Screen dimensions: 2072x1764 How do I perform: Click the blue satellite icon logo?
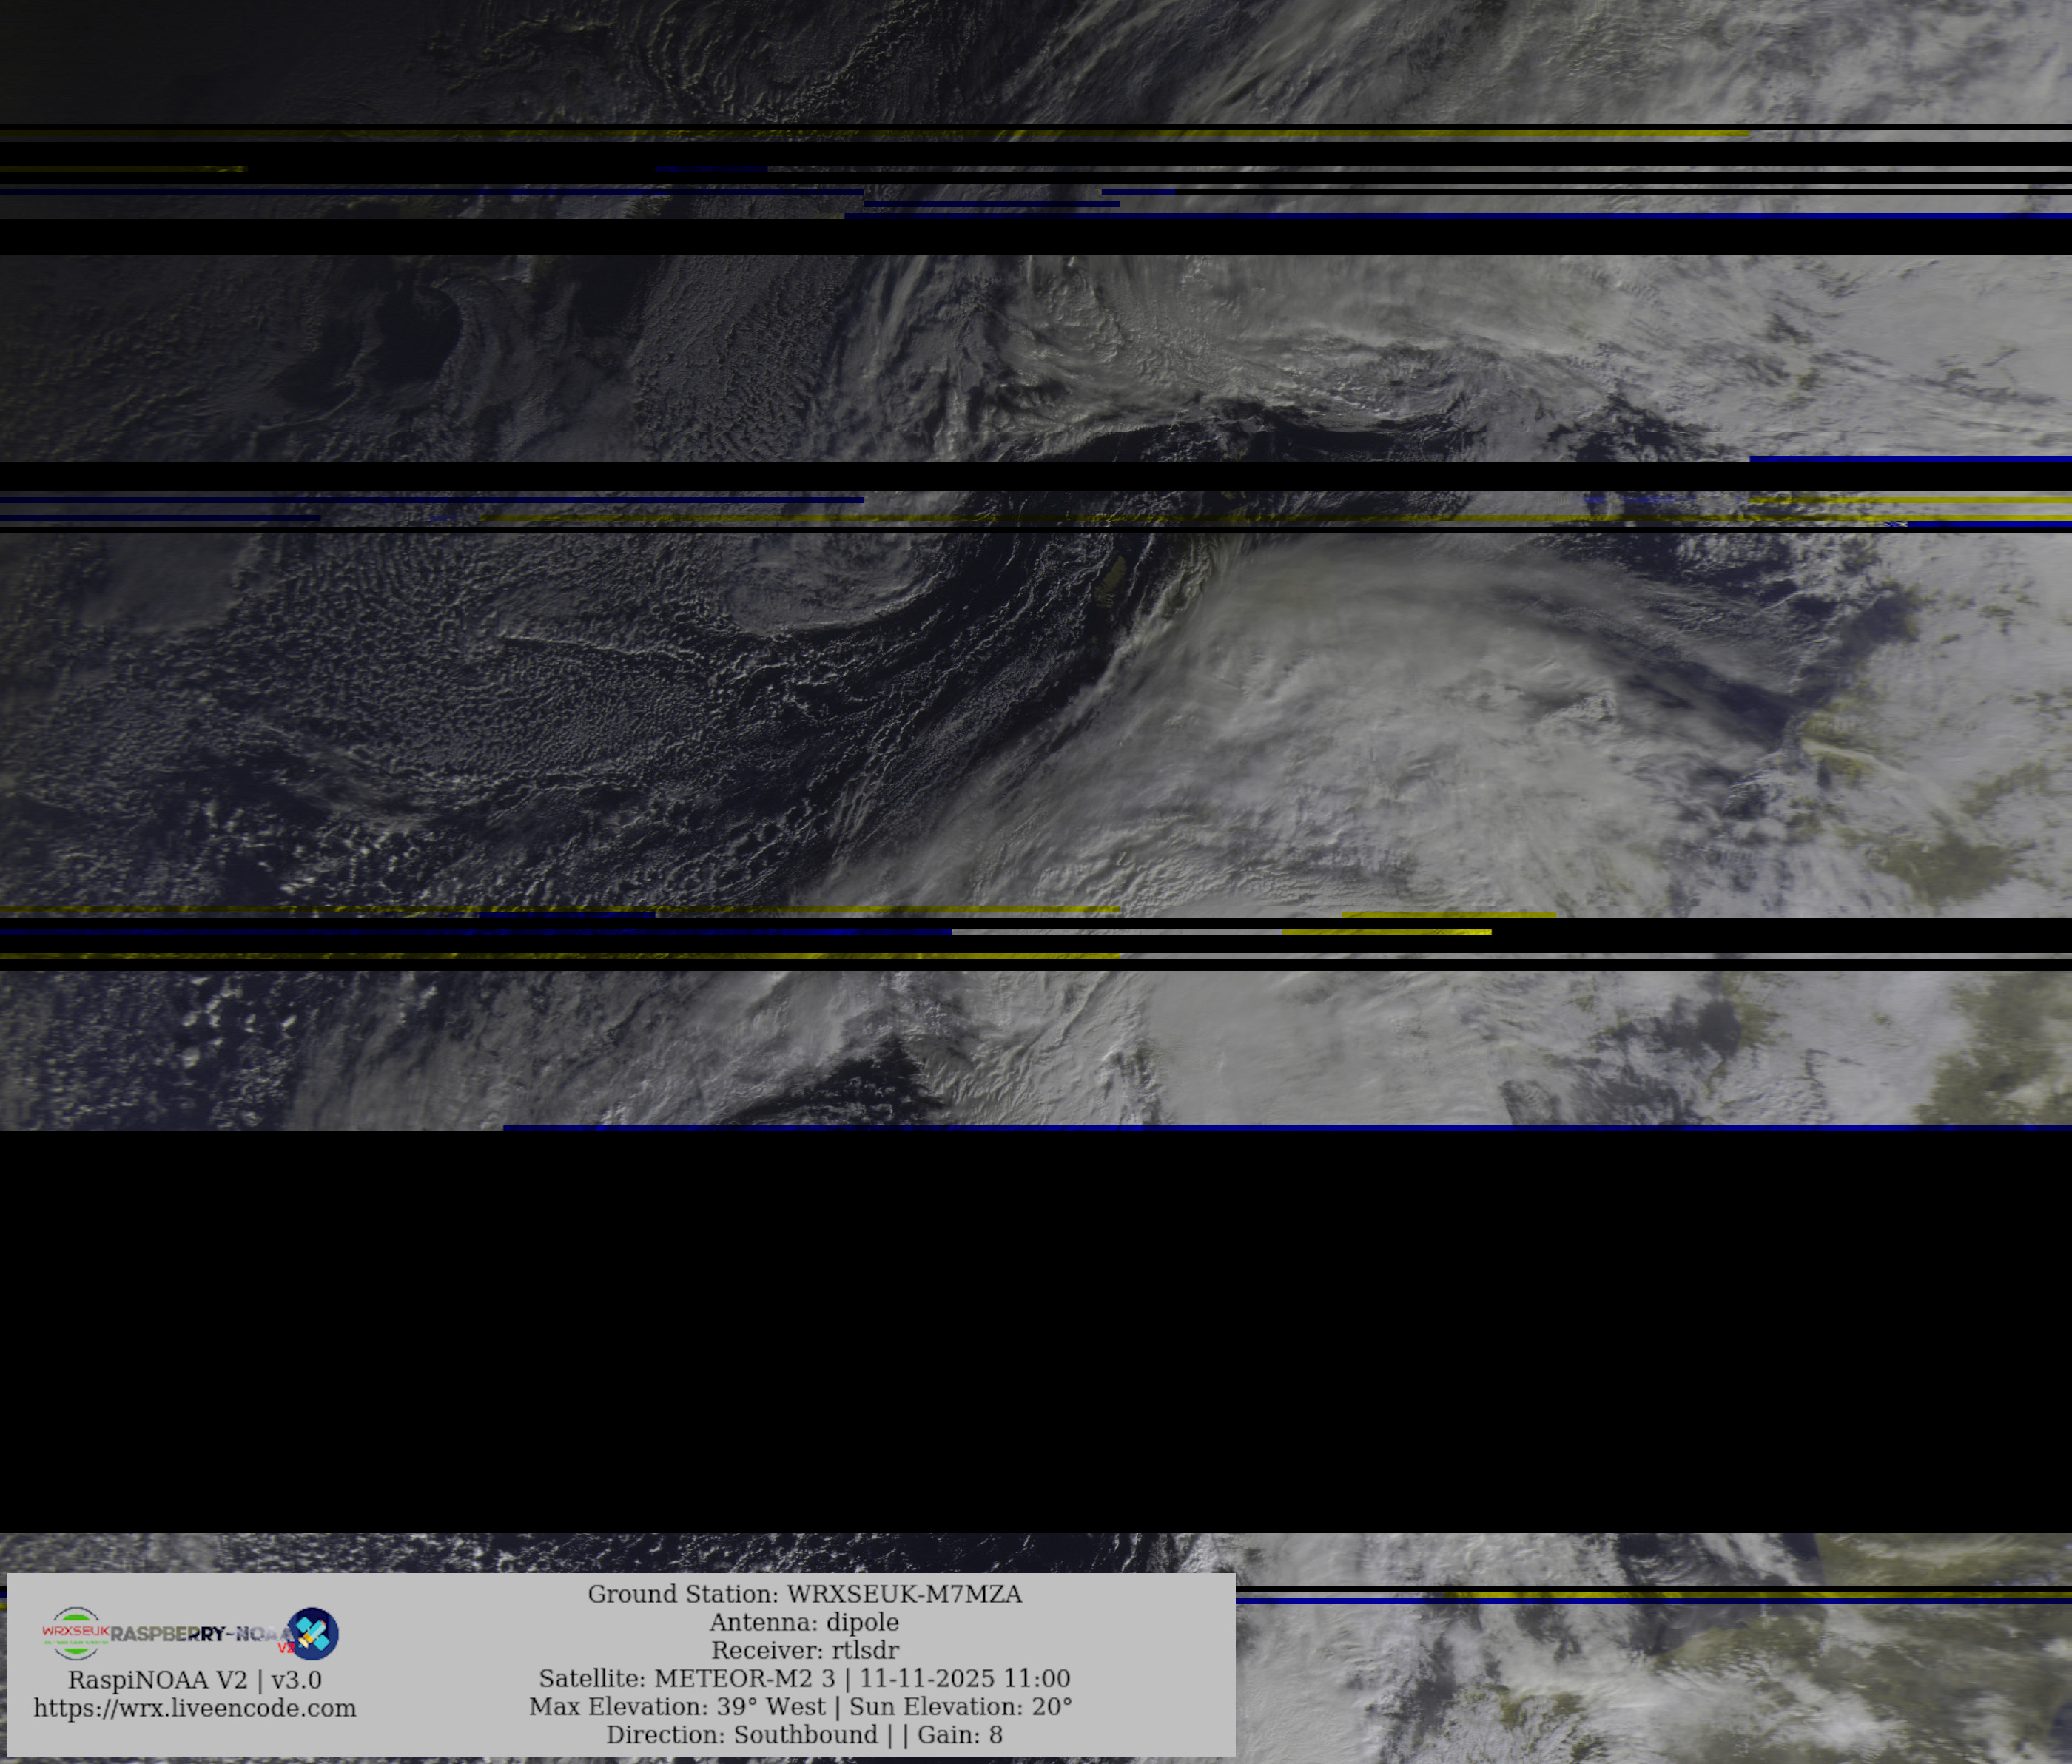coord(313,1634)
